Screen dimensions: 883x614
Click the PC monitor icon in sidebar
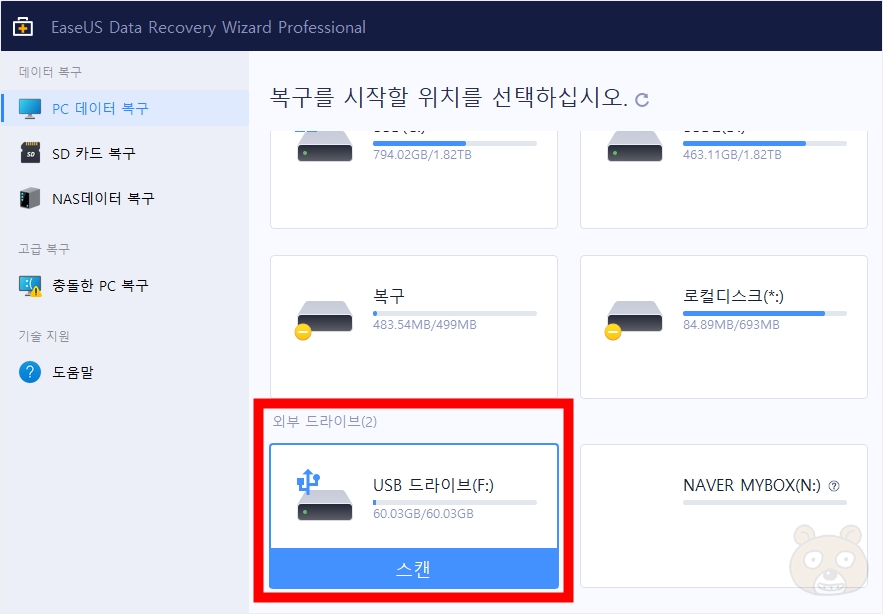(30, 108)
